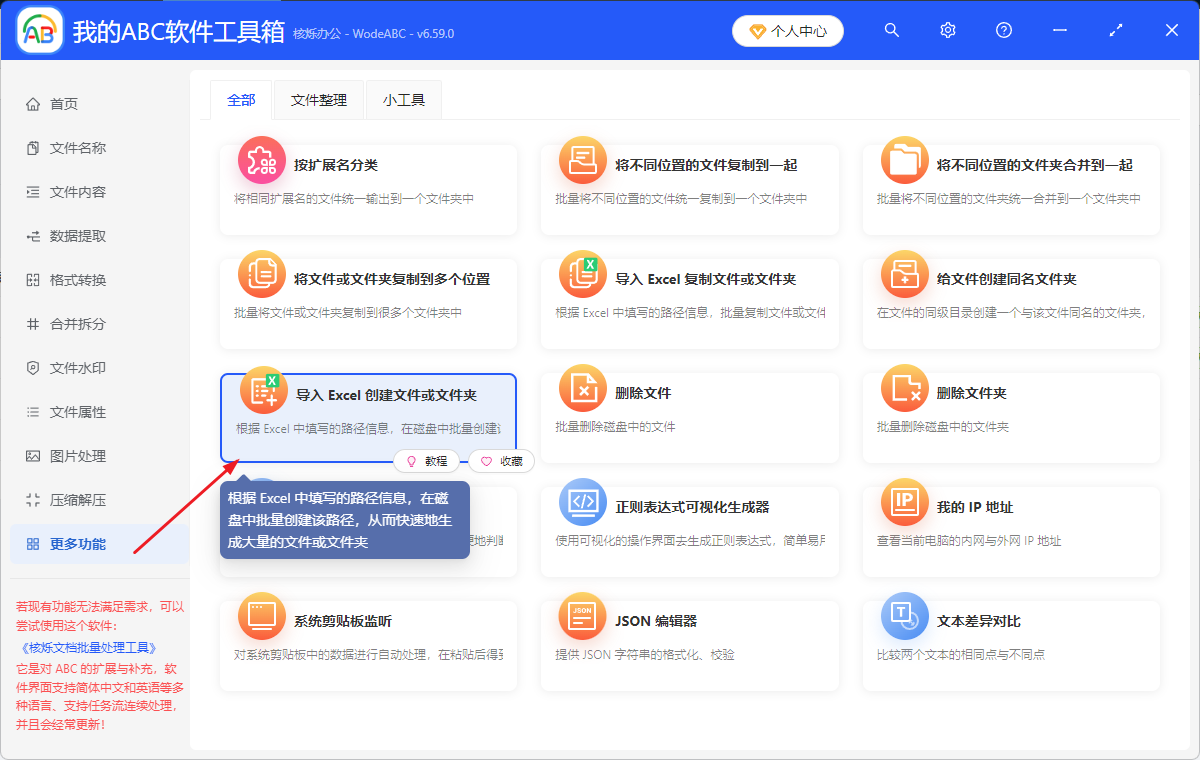Screen dimensions: 1200x760
Task: Click the 系统剪贴板监听 tool icon
Action: coord(261,617)
